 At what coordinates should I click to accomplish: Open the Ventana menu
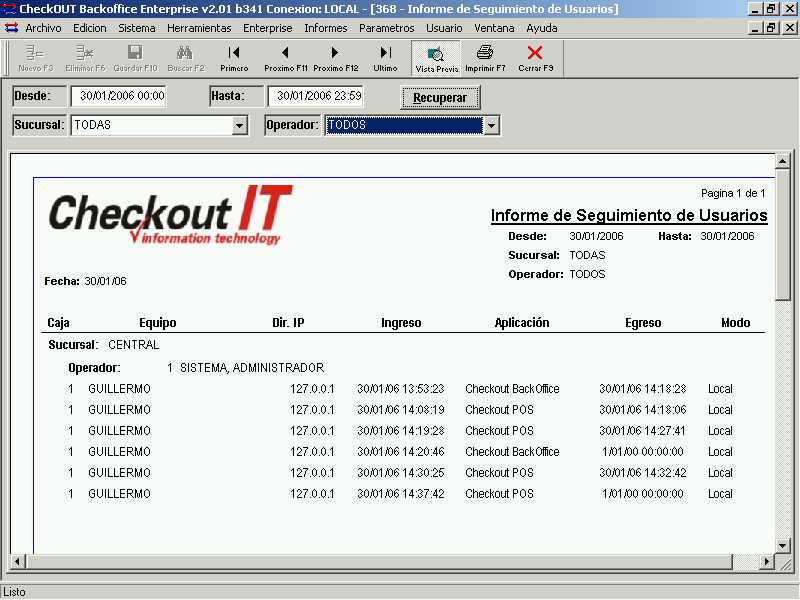(x=494, y=28)
